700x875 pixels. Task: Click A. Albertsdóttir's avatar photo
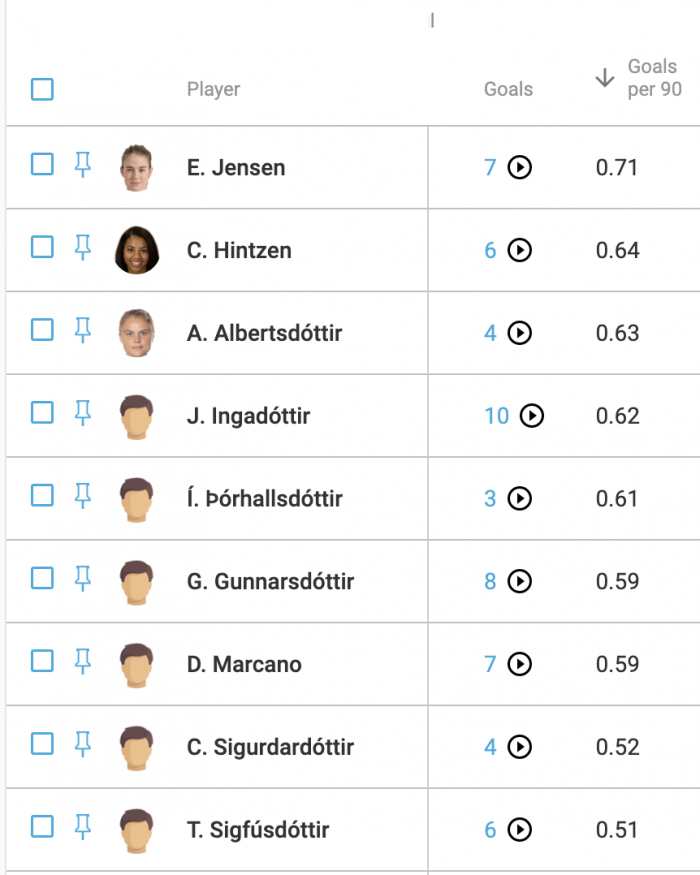pos(137,333)
